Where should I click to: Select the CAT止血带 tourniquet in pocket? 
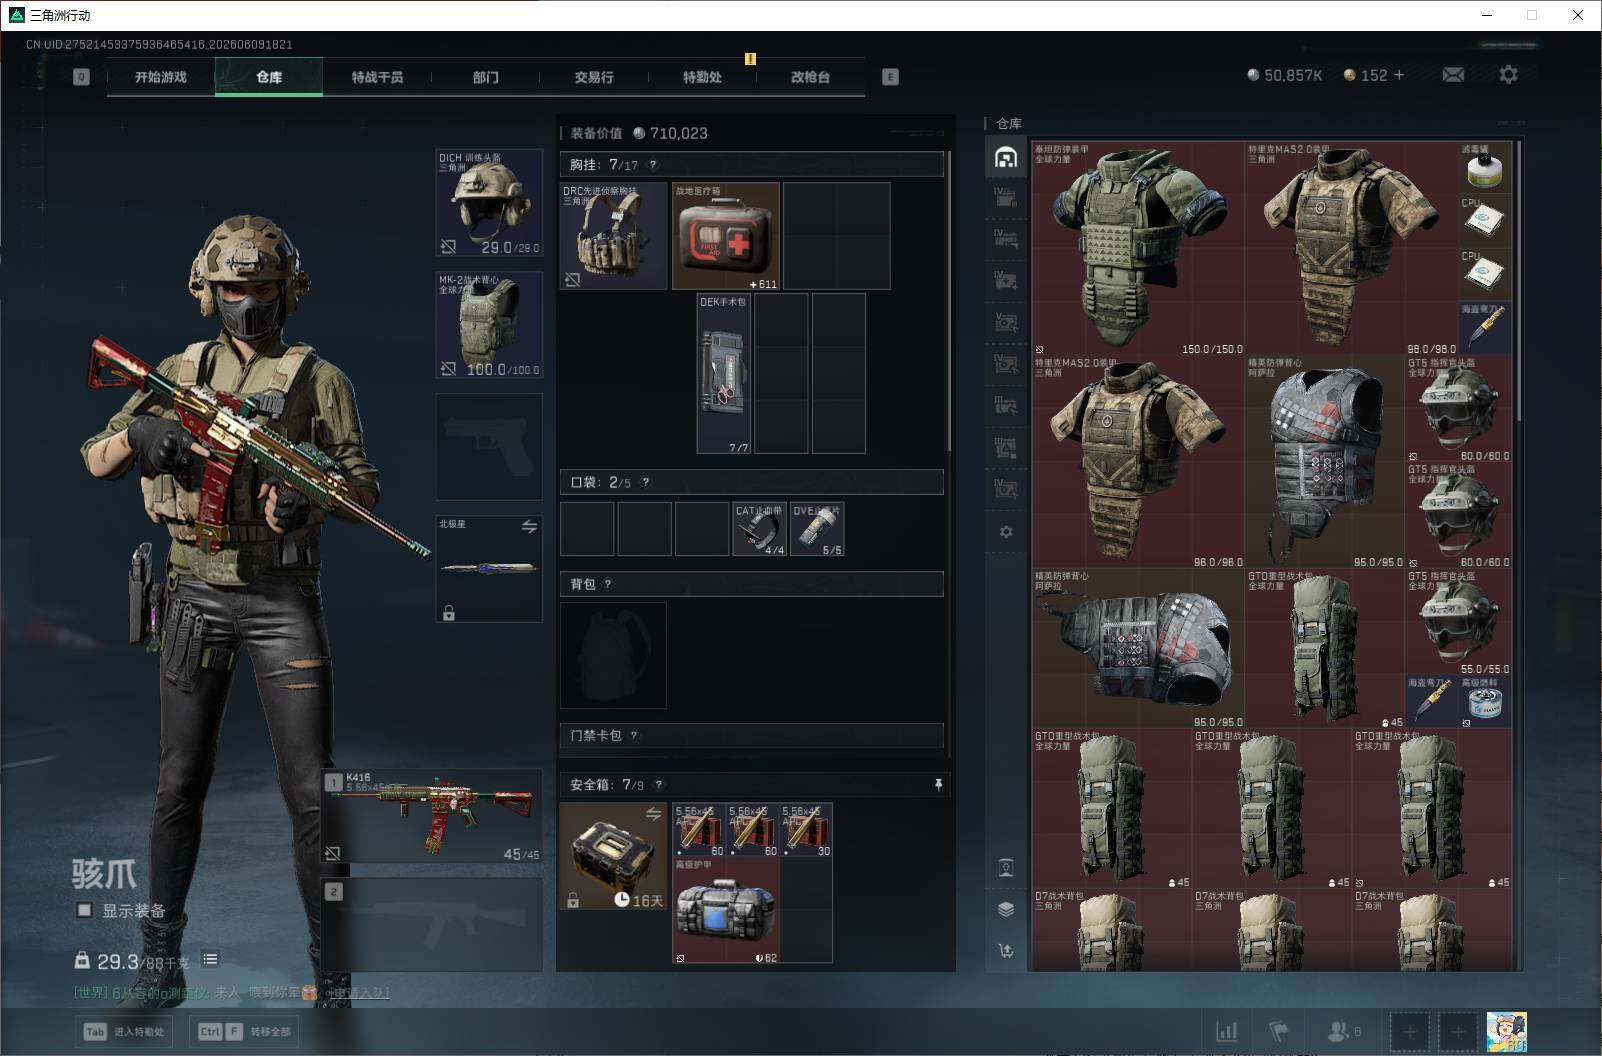[x=760, y=529]
